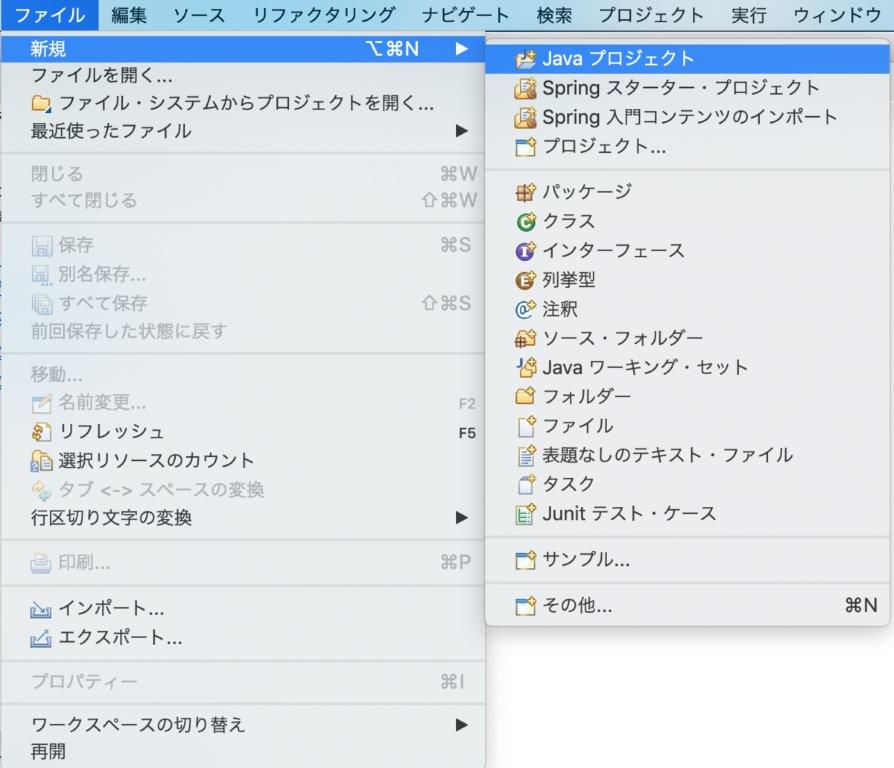Click the 注釈 @ icon
Screen dimensions: 894x768
(525, 309)
